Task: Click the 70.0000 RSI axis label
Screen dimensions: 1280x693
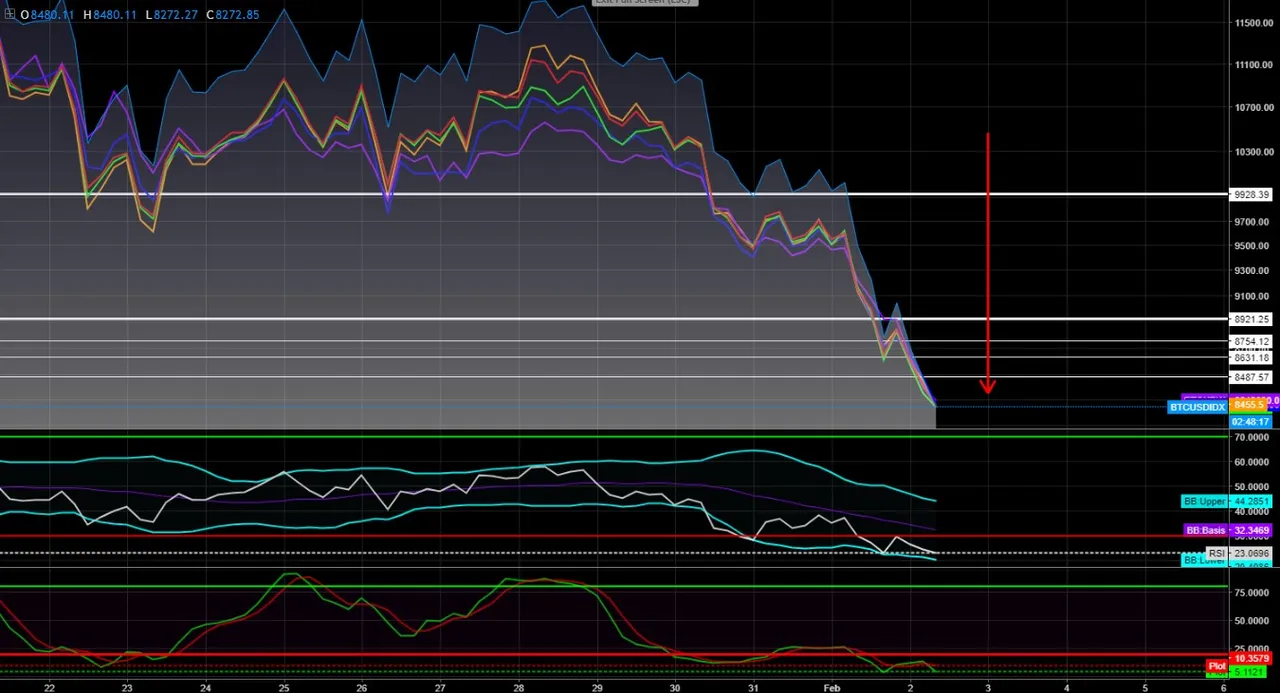Action: click(x=1254, y=438)
